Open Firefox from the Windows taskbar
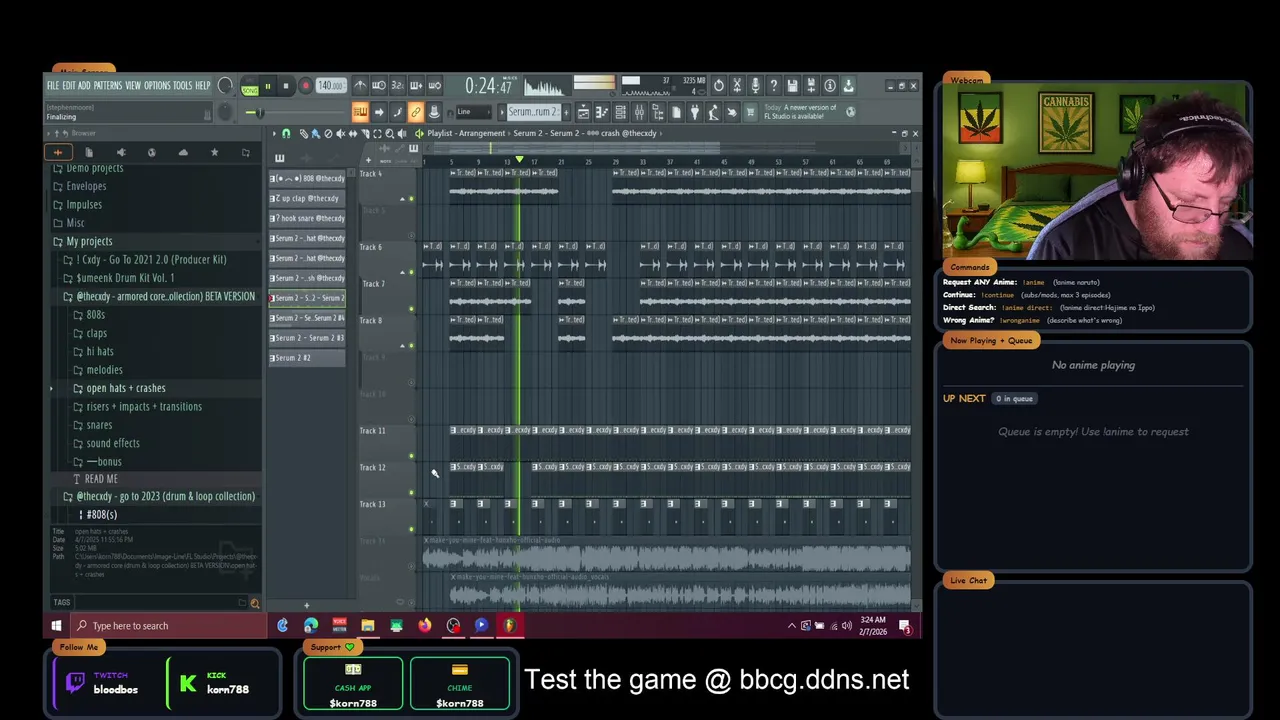Viewport: 1280px width, 720px height. (x=425, y=625)
